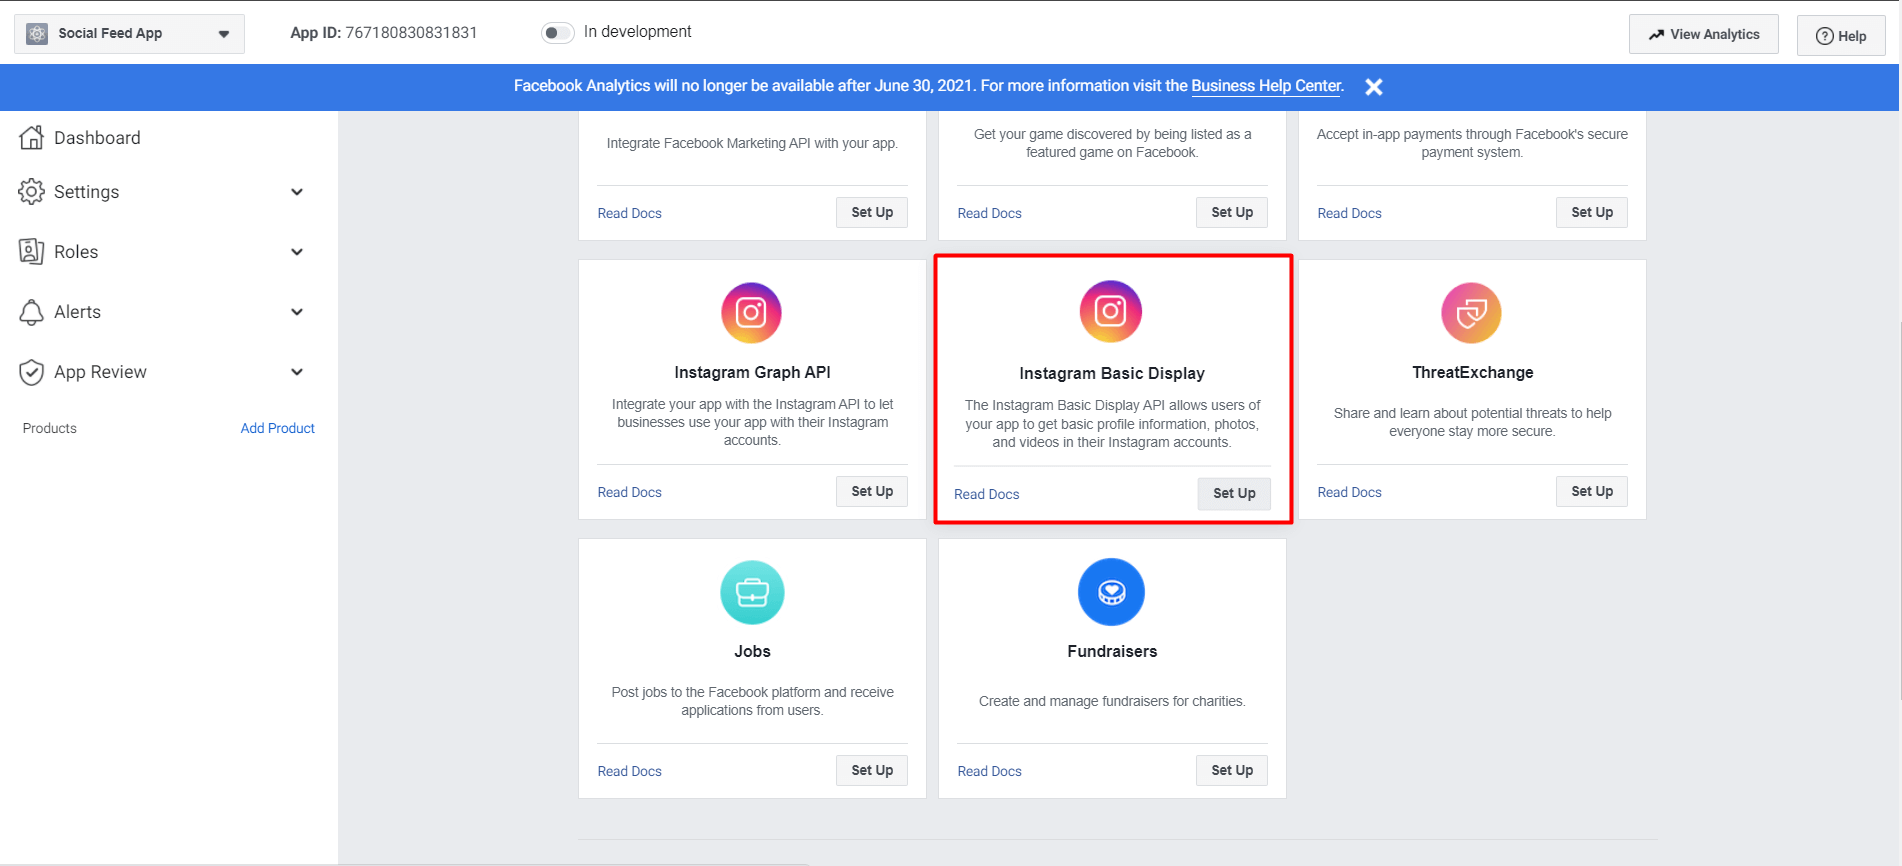Expand the App Review chevron
The width and height of the screenshot is (1902, 866).
(297, 372)
